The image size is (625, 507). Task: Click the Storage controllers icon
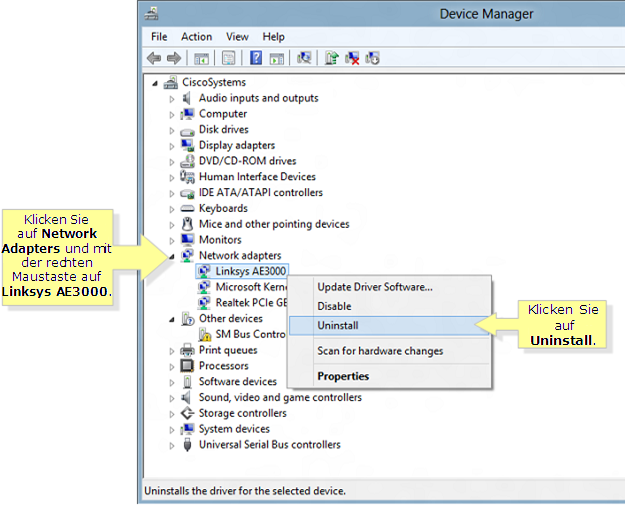click(x=187, y=413)
